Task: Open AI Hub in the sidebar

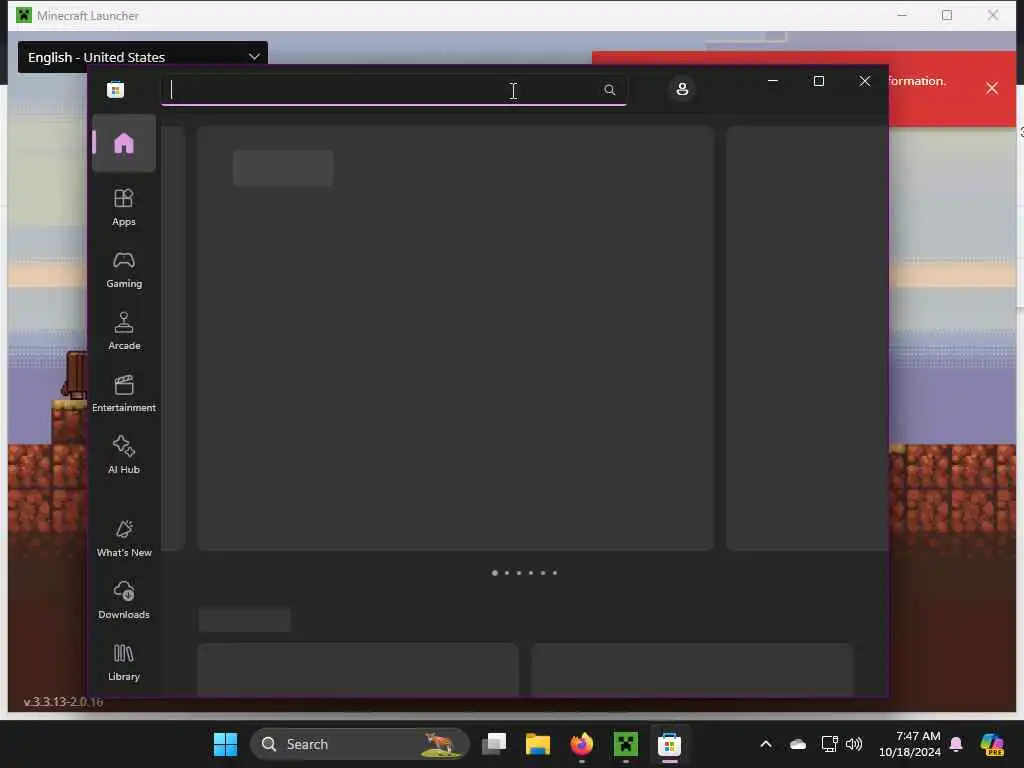Action: pyautogui.click(x=123, y=455)
